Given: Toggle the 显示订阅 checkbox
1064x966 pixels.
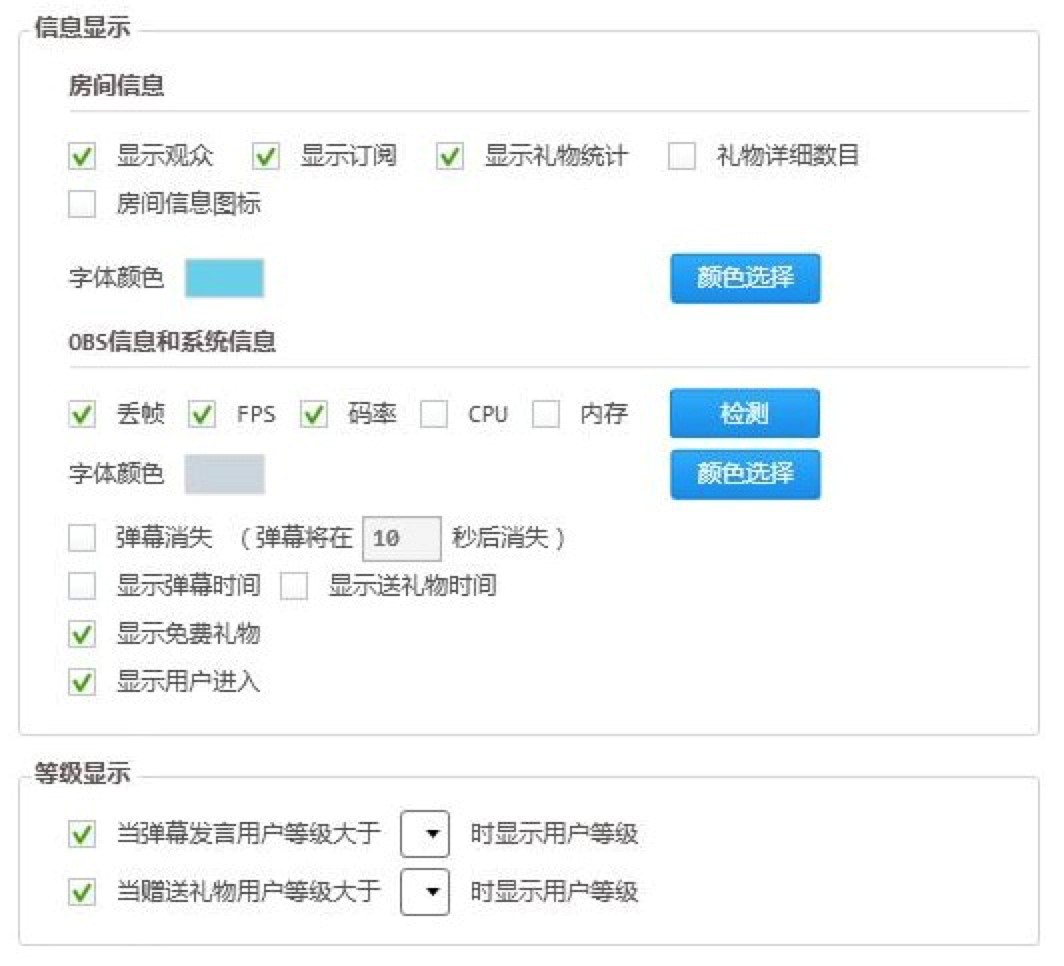Looking at the screenshot, I should (x=266, y=157).
